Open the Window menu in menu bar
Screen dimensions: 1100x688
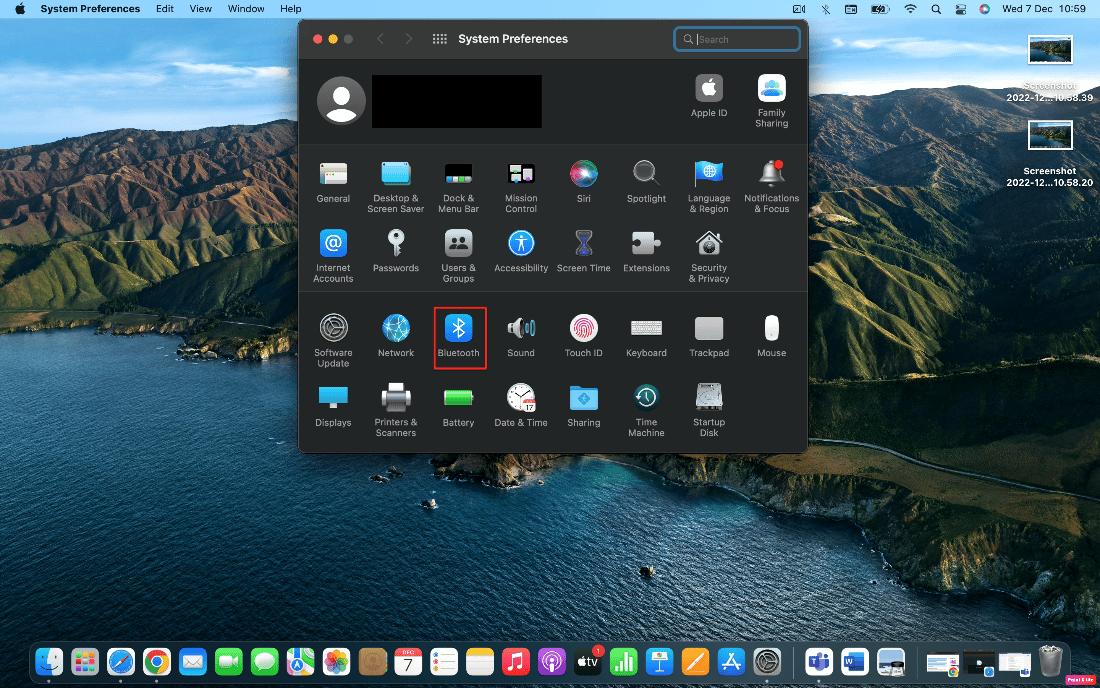pyautogui.click(x=246, y=9)
